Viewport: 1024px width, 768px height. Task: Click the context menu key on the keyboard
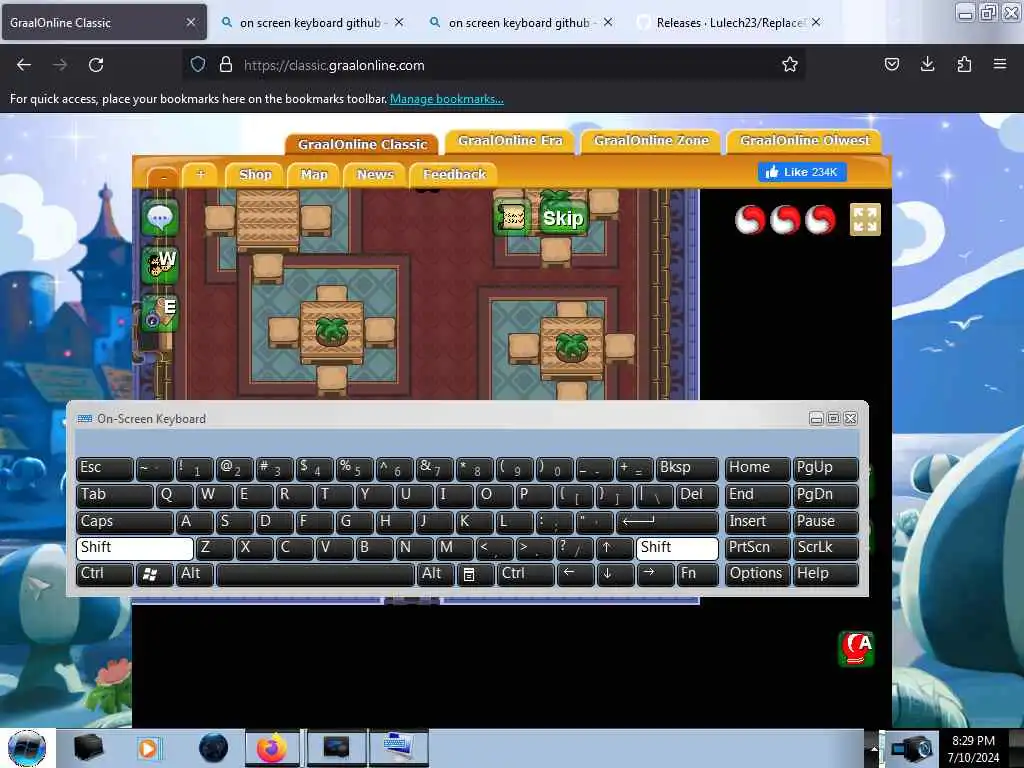(475, 574)
